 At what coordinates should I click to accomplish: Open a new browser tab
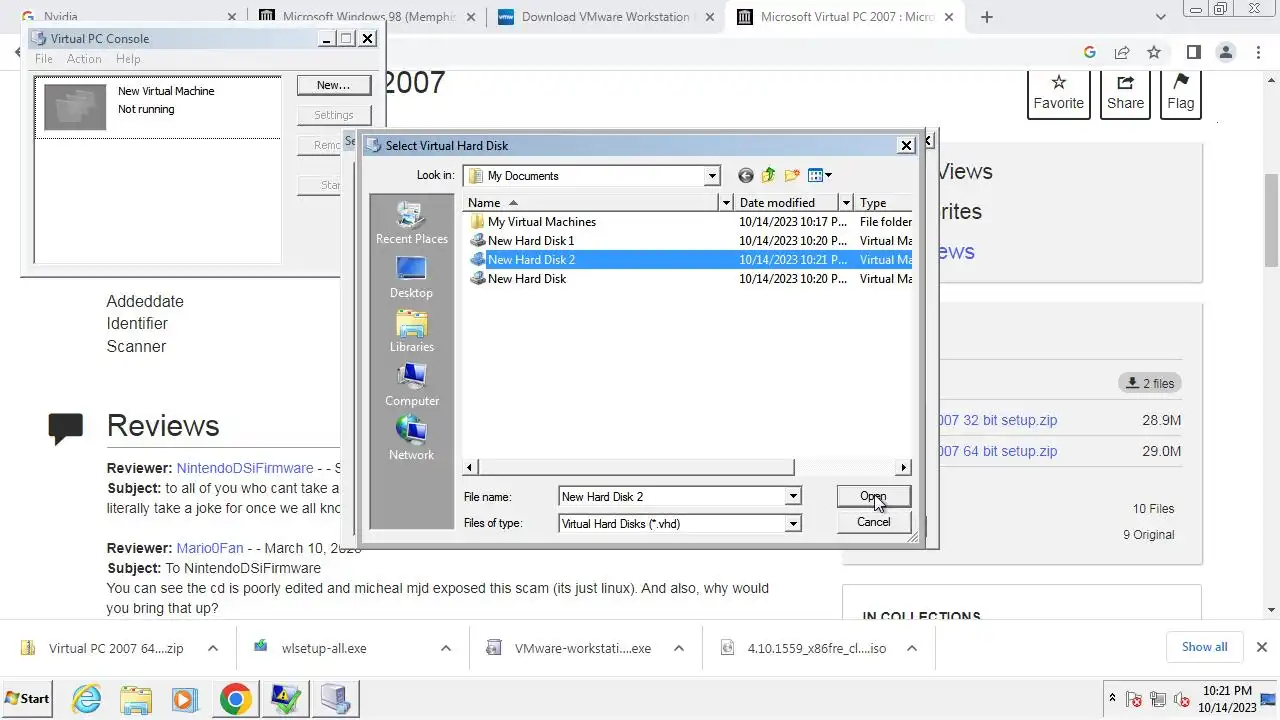987,17
